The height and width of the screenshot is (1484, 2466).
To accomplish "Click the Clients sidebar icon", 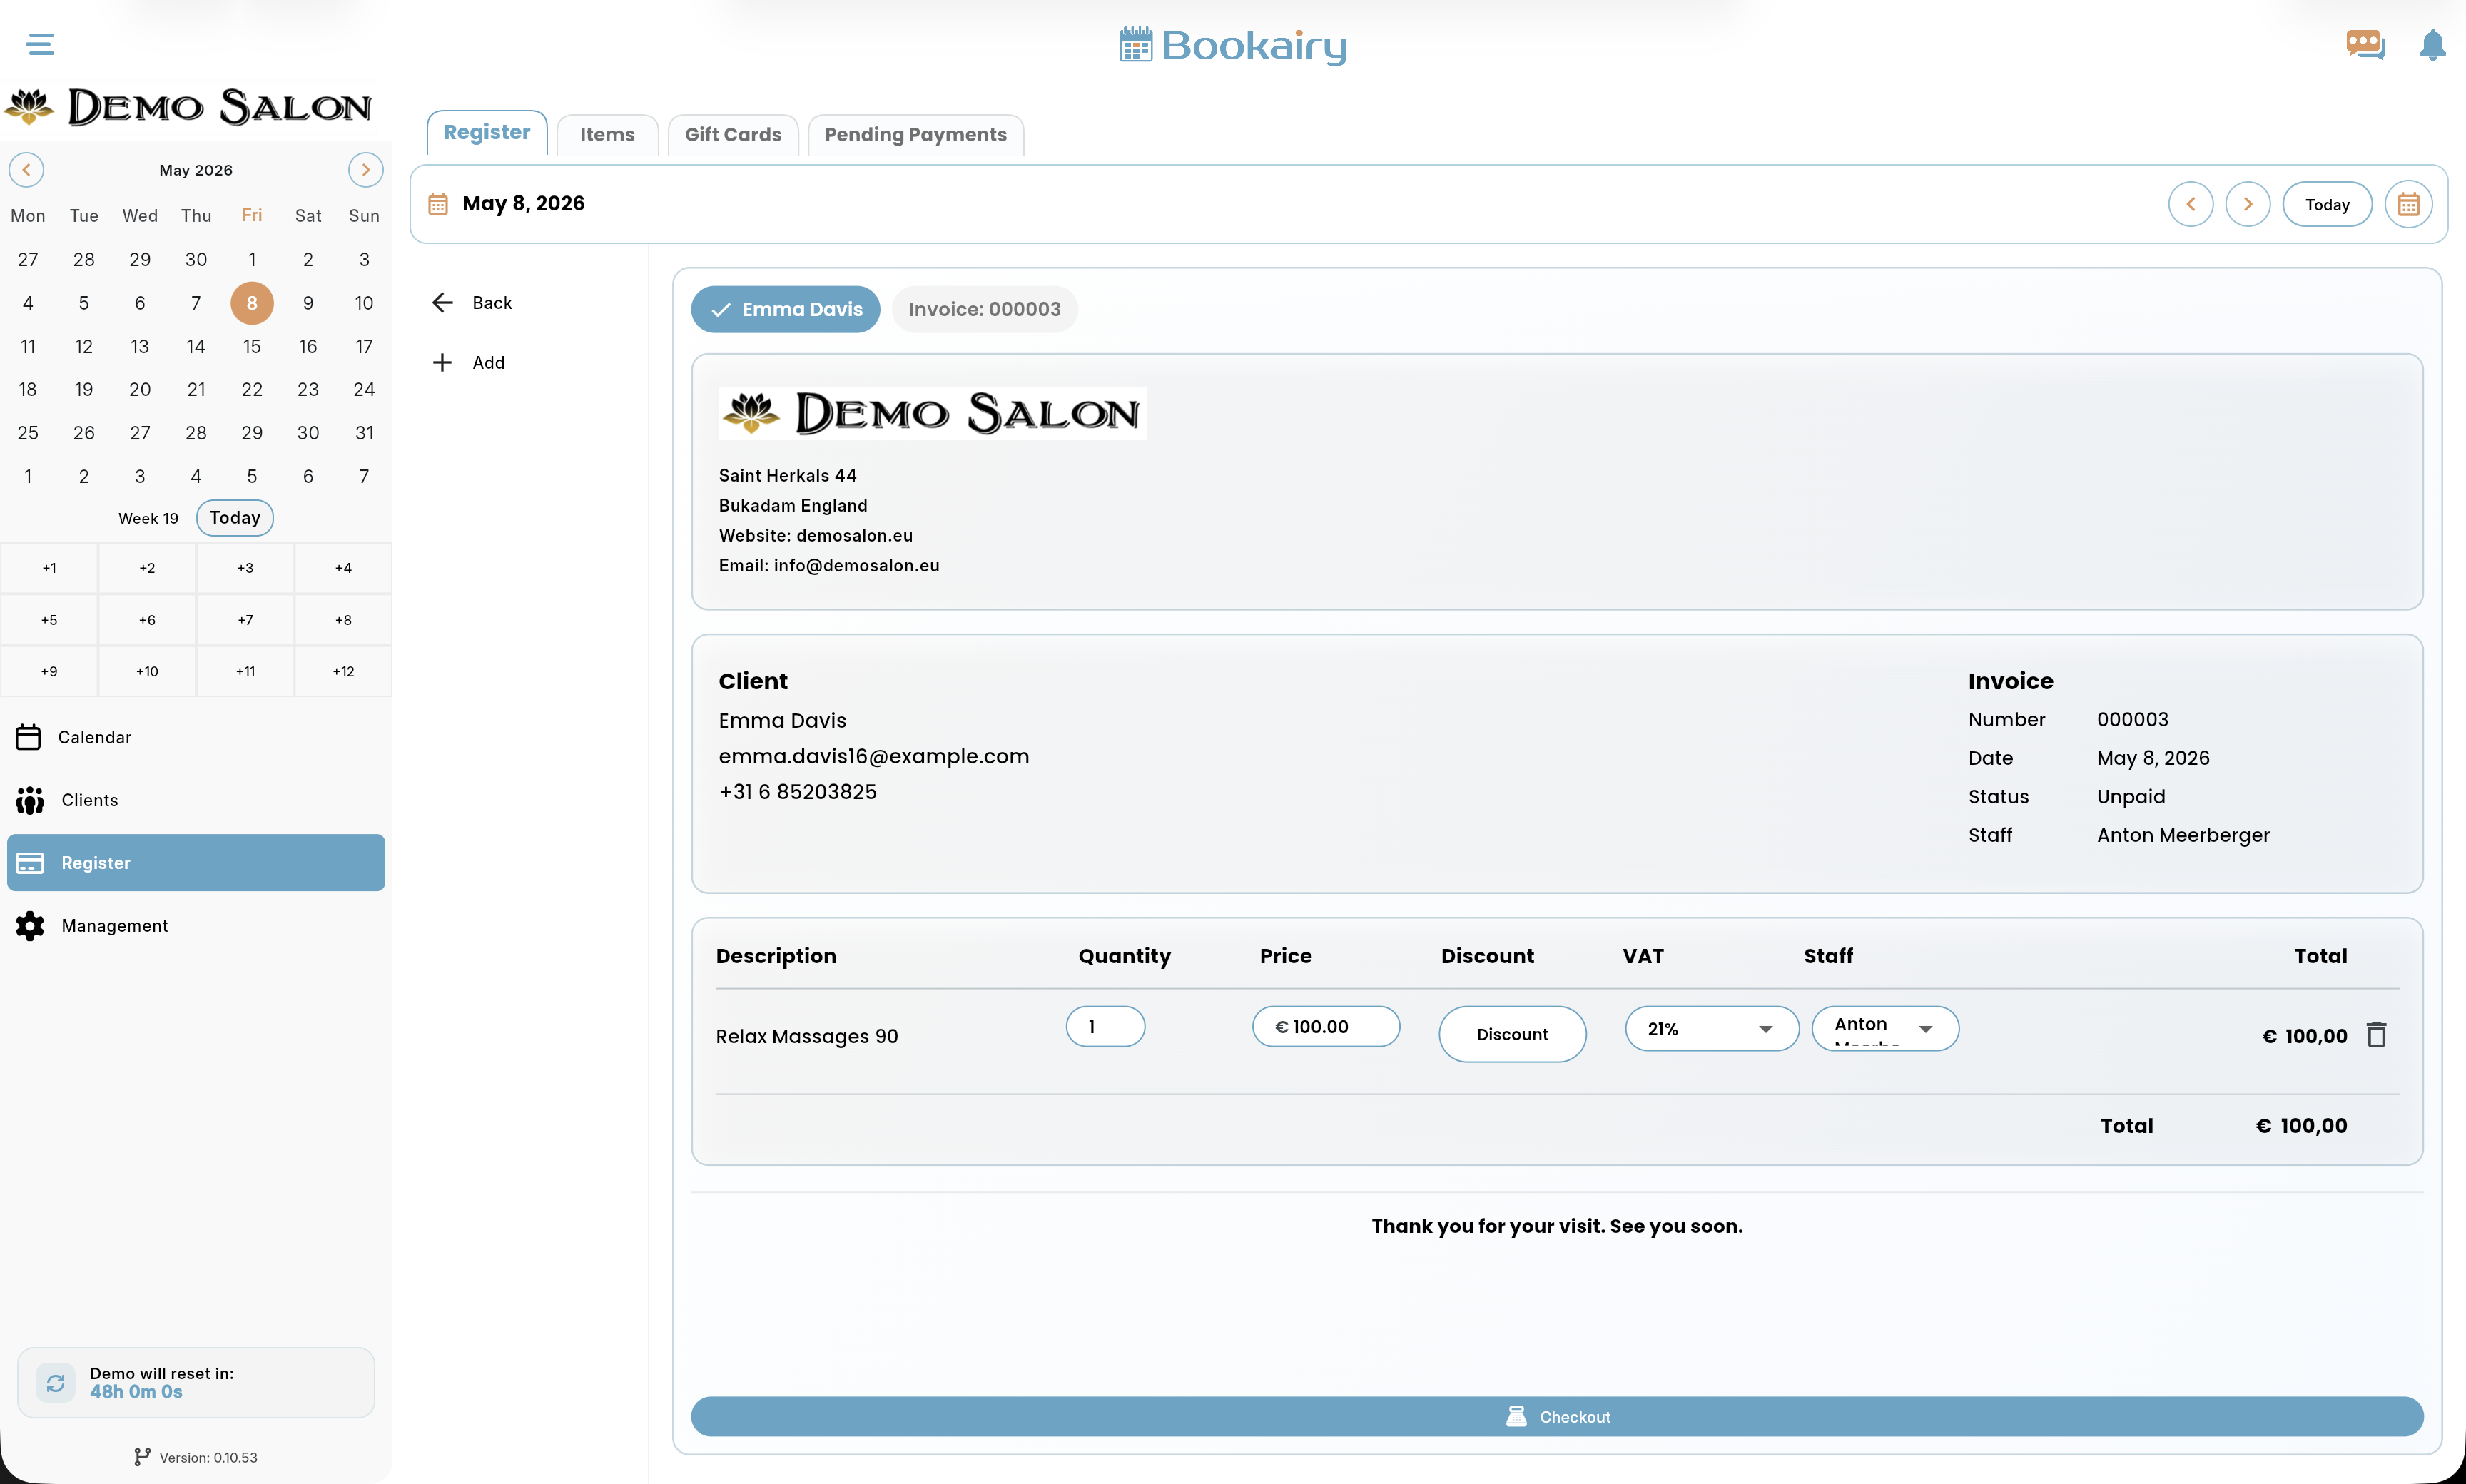I will point(30,800).
